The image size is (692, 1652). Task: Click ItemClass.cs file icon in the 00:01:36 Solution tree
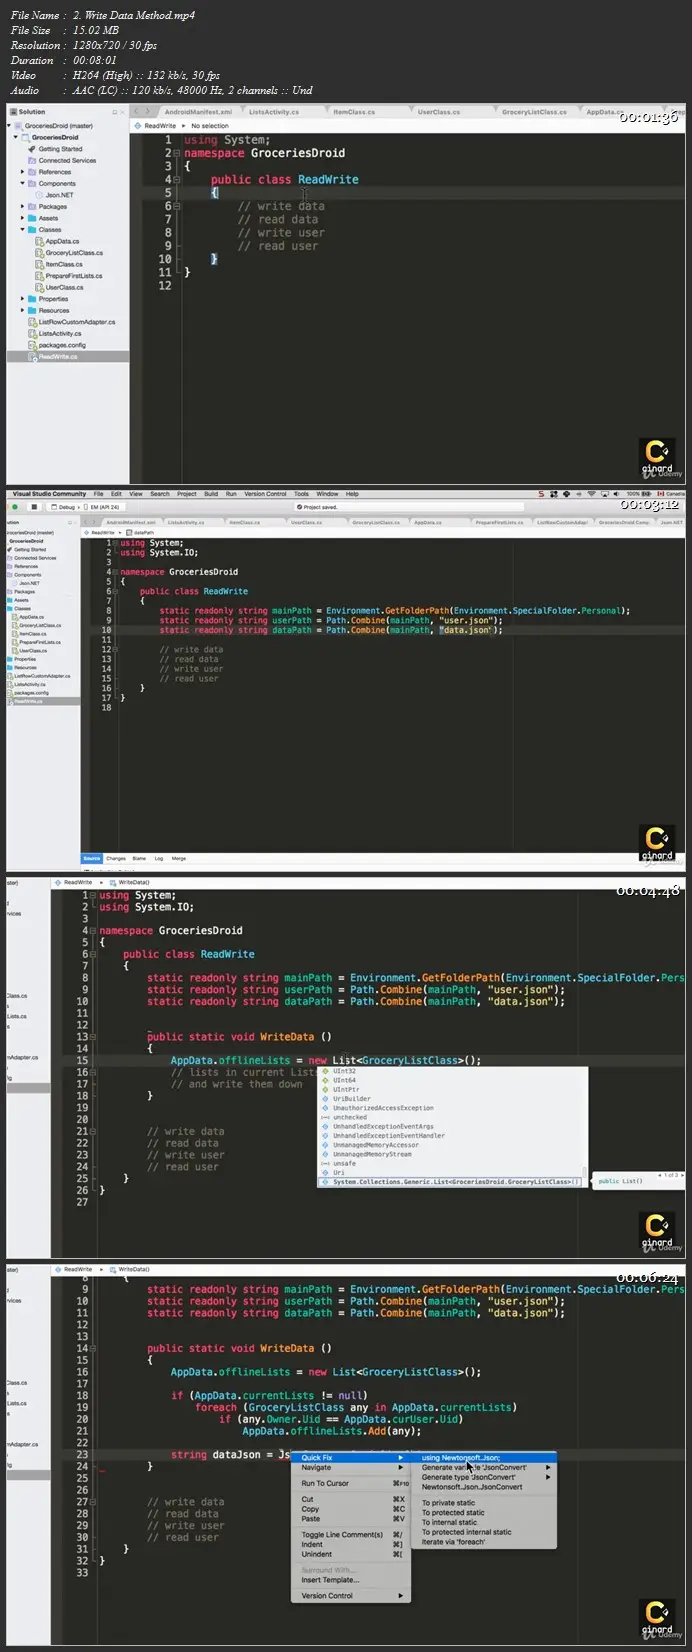pos(41,264)
